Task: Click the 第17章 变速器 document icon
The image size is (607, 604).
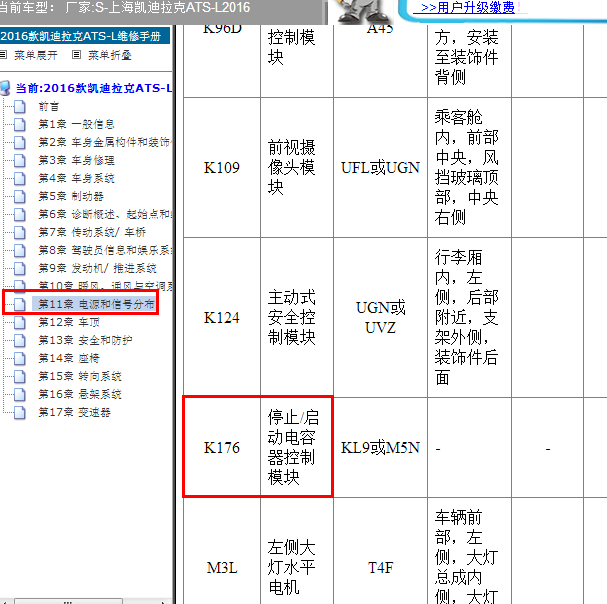Action: [20, 413]
